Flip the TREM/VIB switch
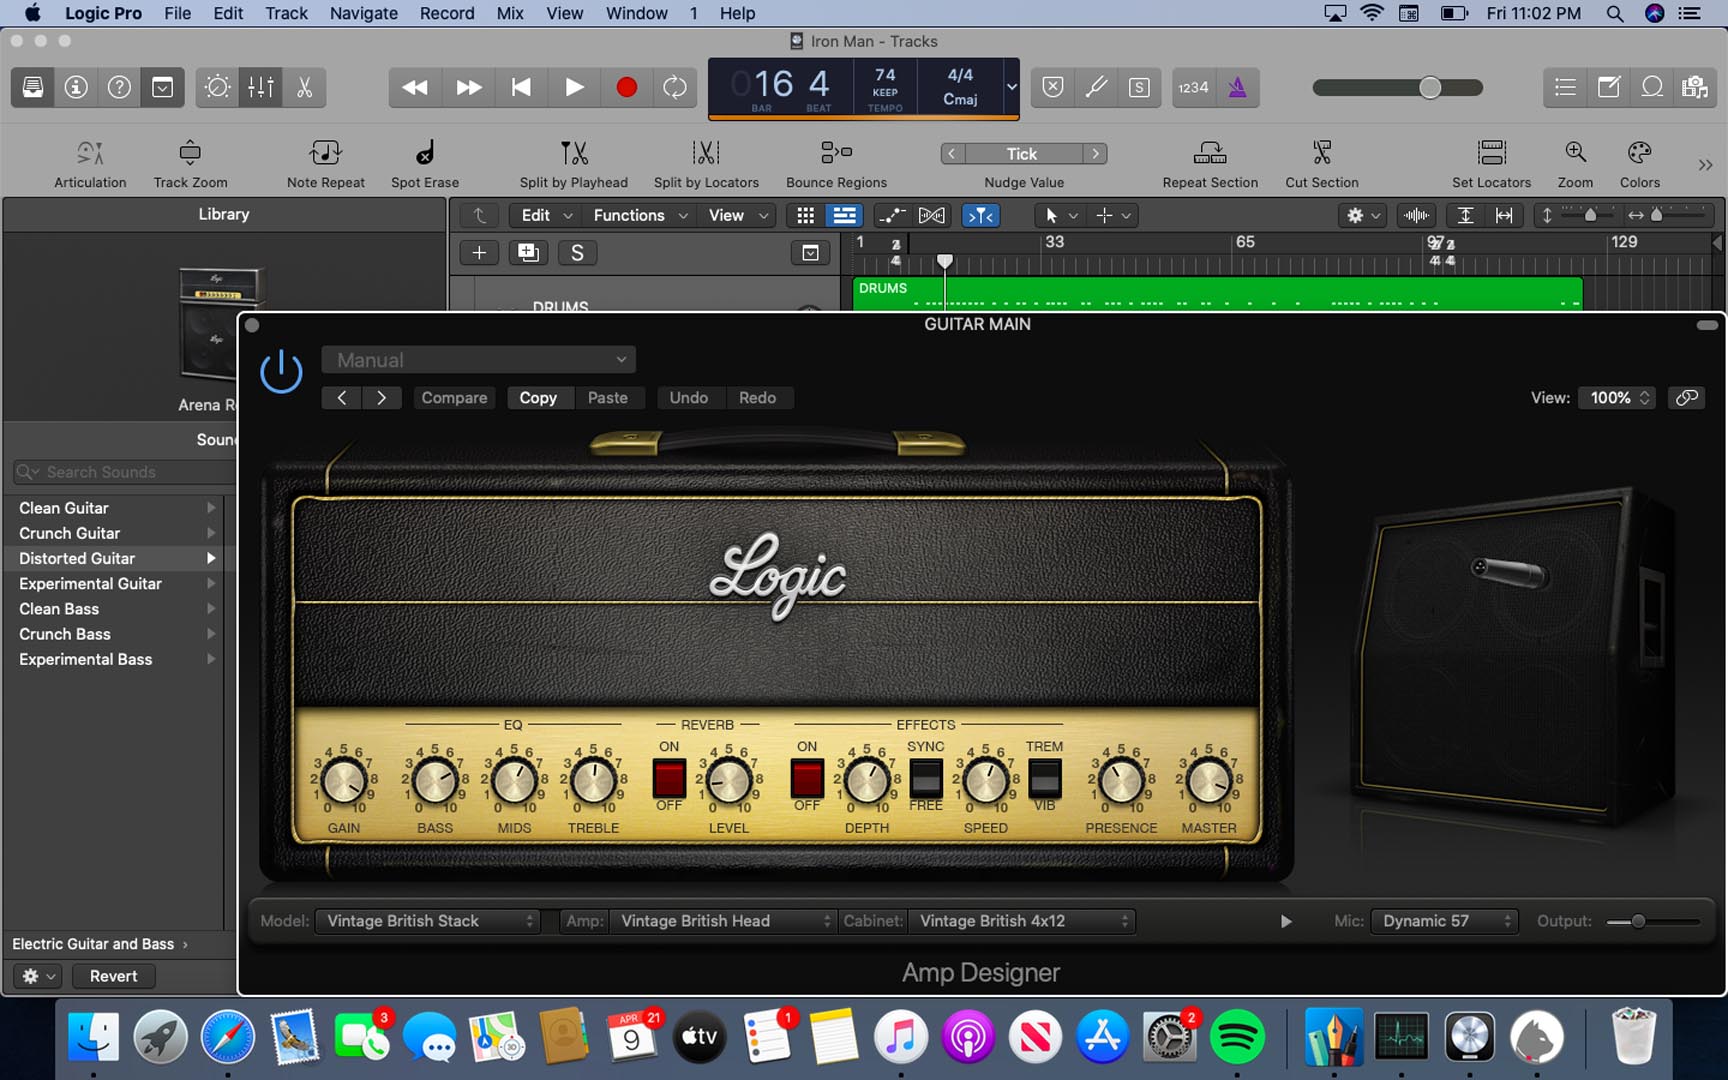This screenshot has width=1728, height=1080. [x=1045, y=777]
